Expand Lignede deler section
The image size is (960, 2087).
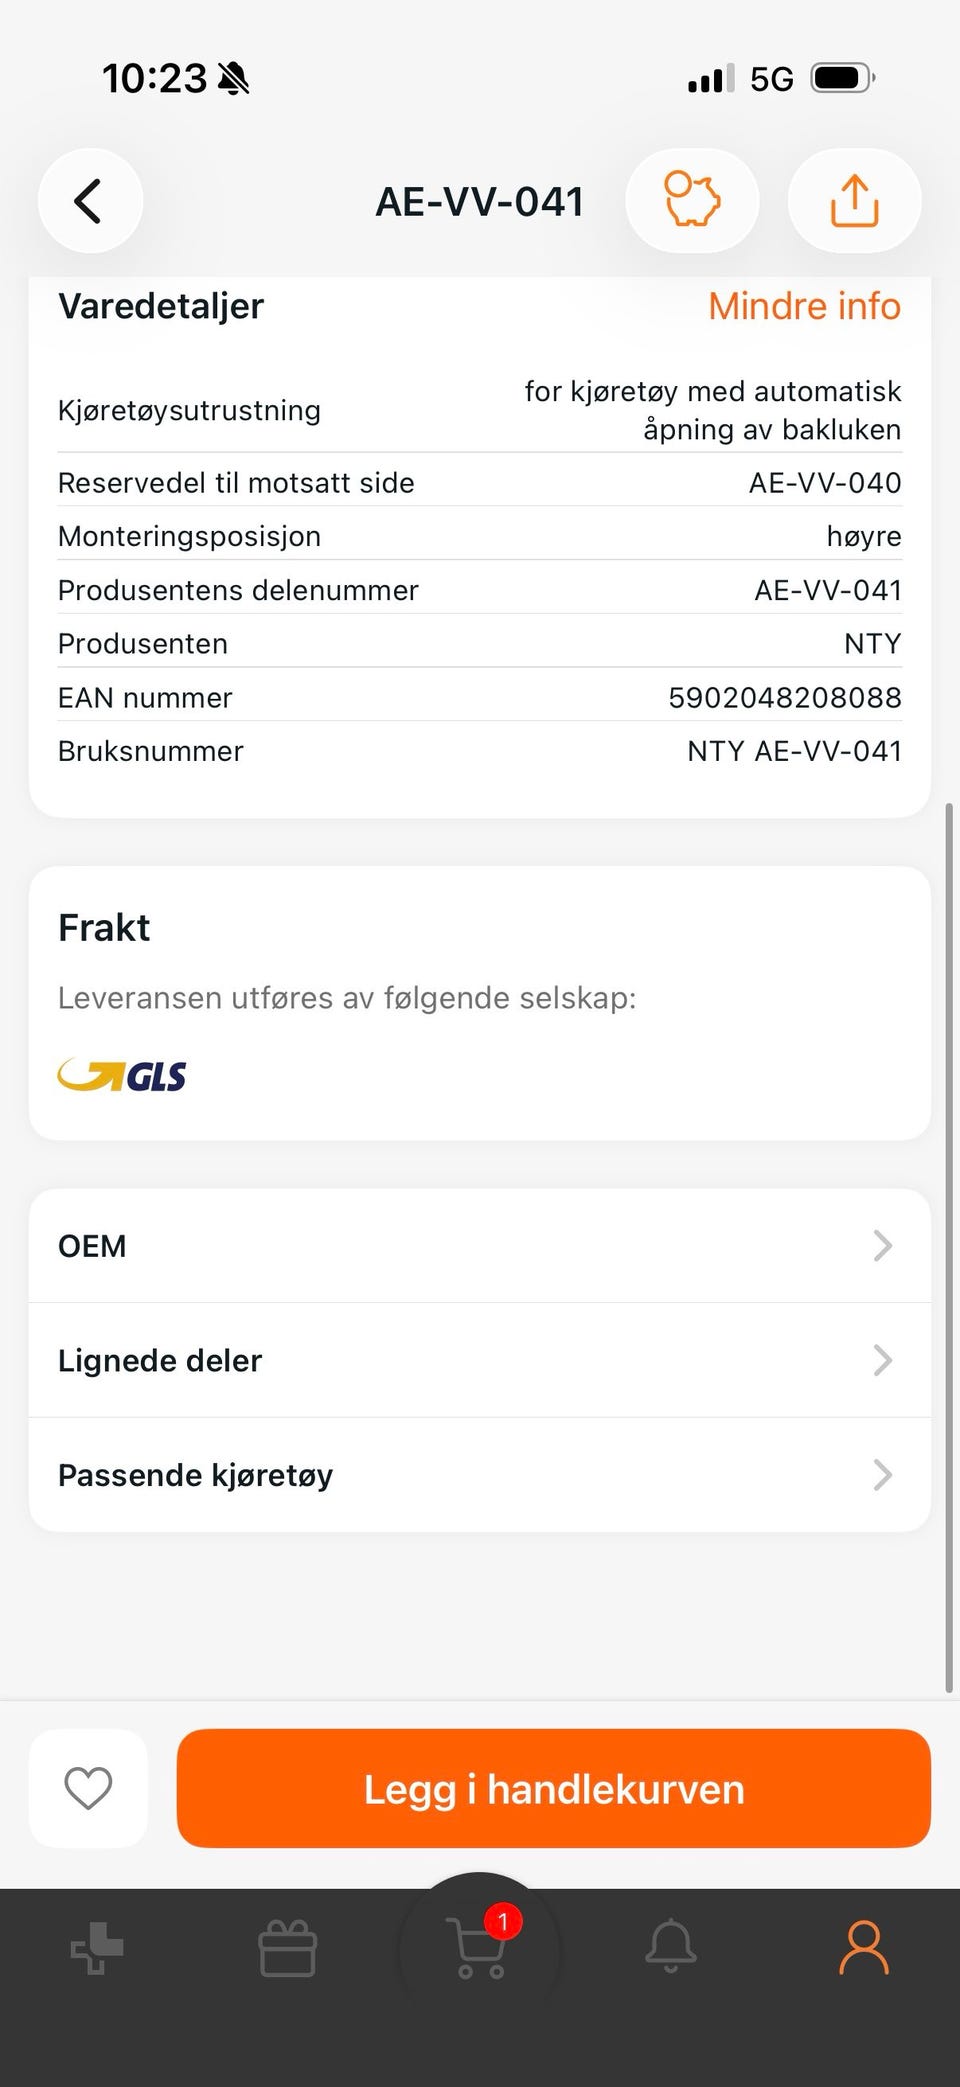point(480,1360)
